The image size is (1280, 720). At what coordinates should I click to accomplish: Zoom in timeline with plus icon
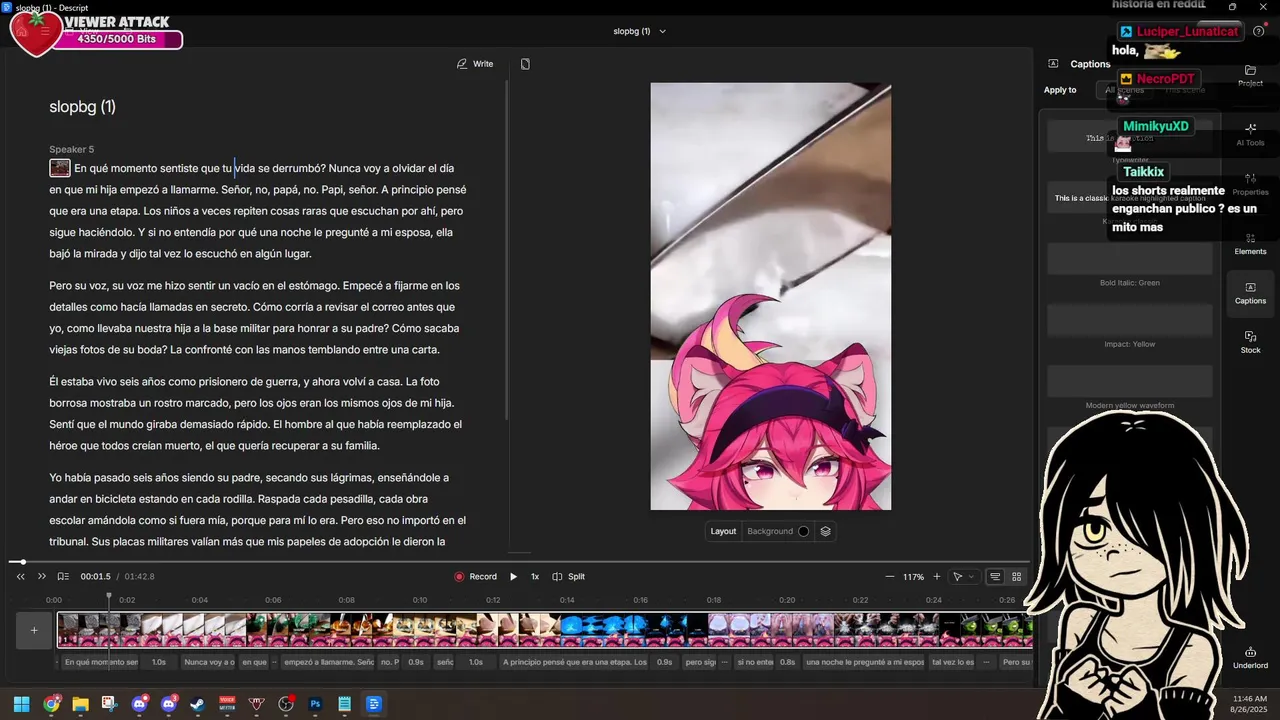[x=937, y=576]
